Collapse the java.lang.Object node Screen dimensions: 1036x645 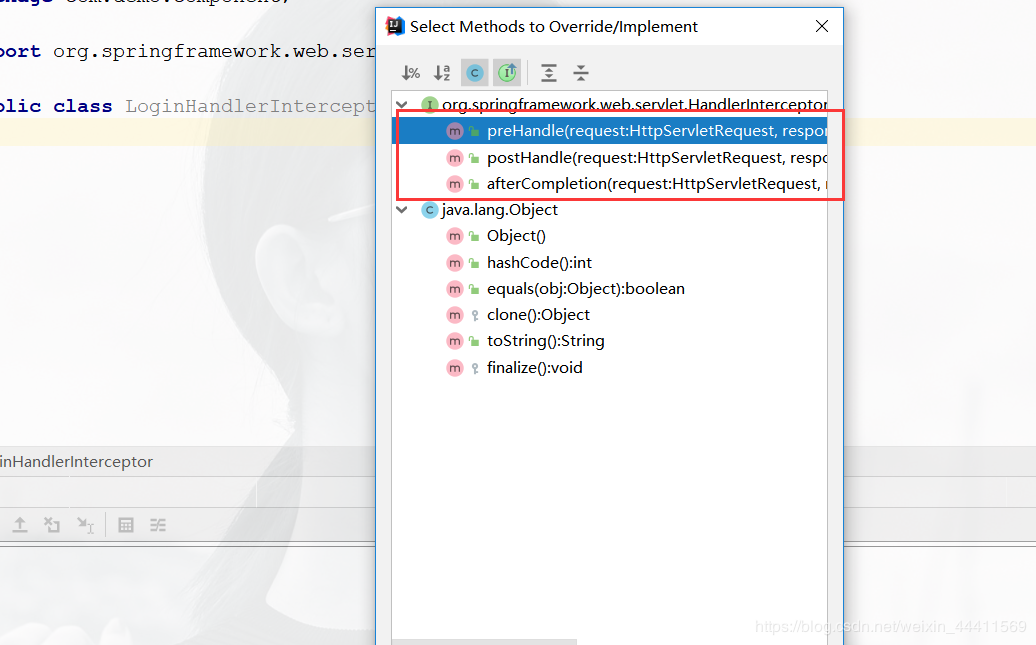tap(401, 210)
